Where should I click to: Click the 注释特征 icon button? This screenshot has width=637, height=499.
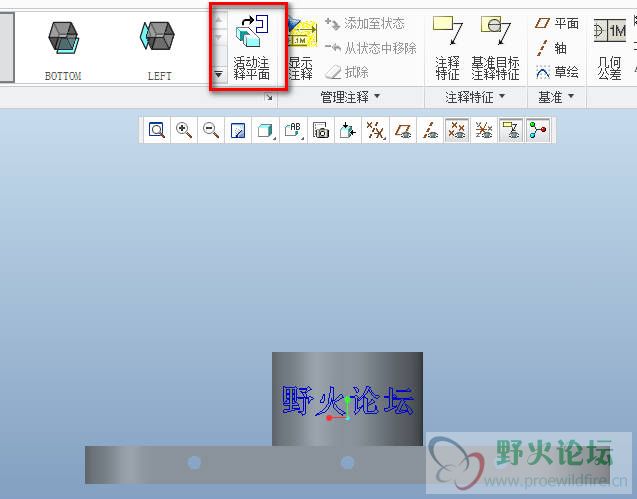447,48
